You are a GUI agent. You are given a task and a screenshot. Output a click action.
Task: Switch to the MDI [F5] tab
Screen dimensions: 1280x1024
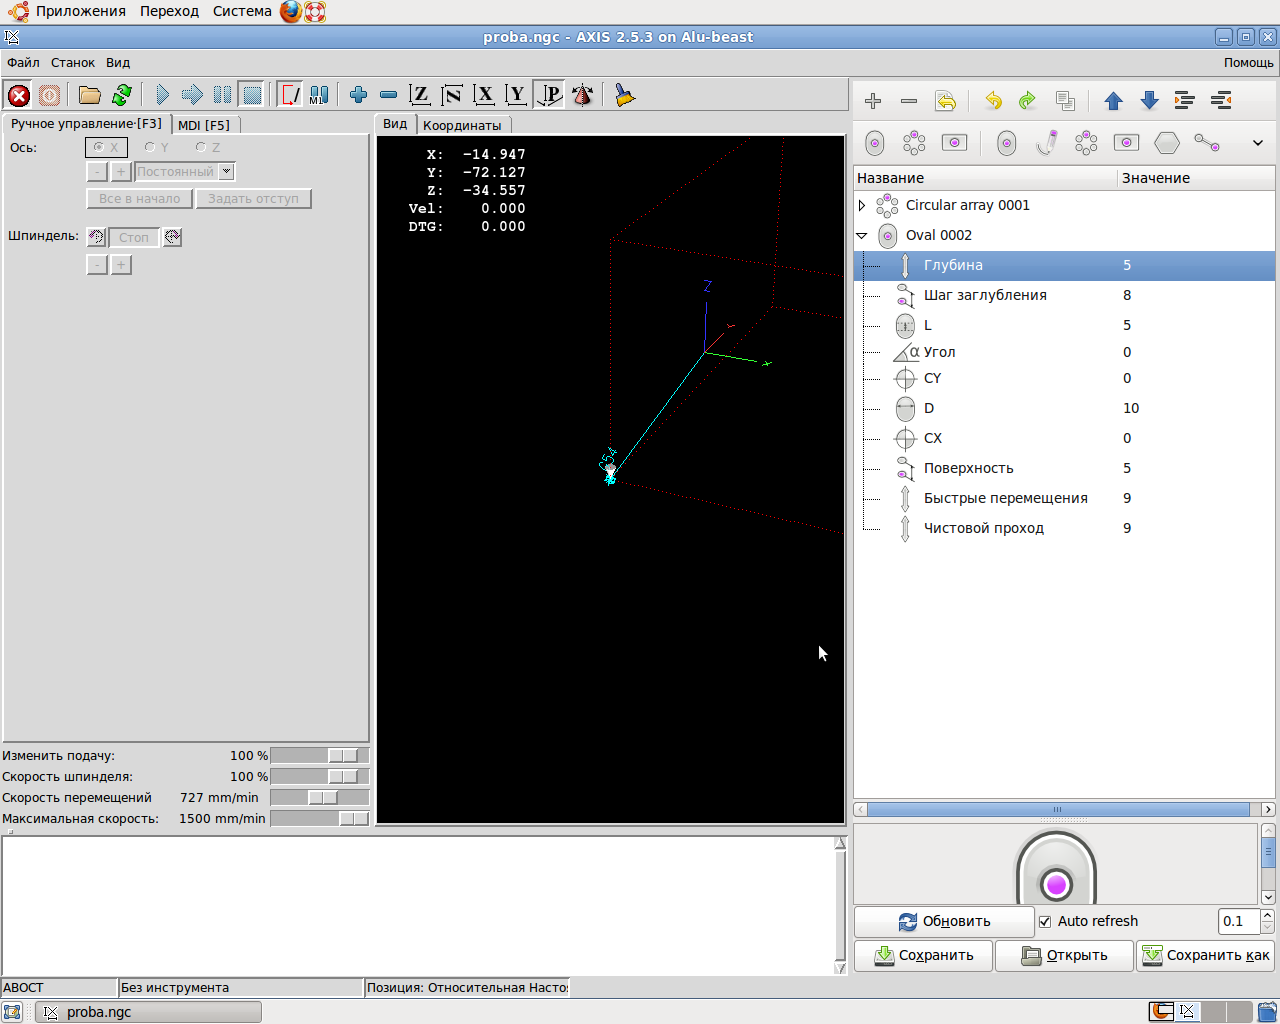point(204,125)
